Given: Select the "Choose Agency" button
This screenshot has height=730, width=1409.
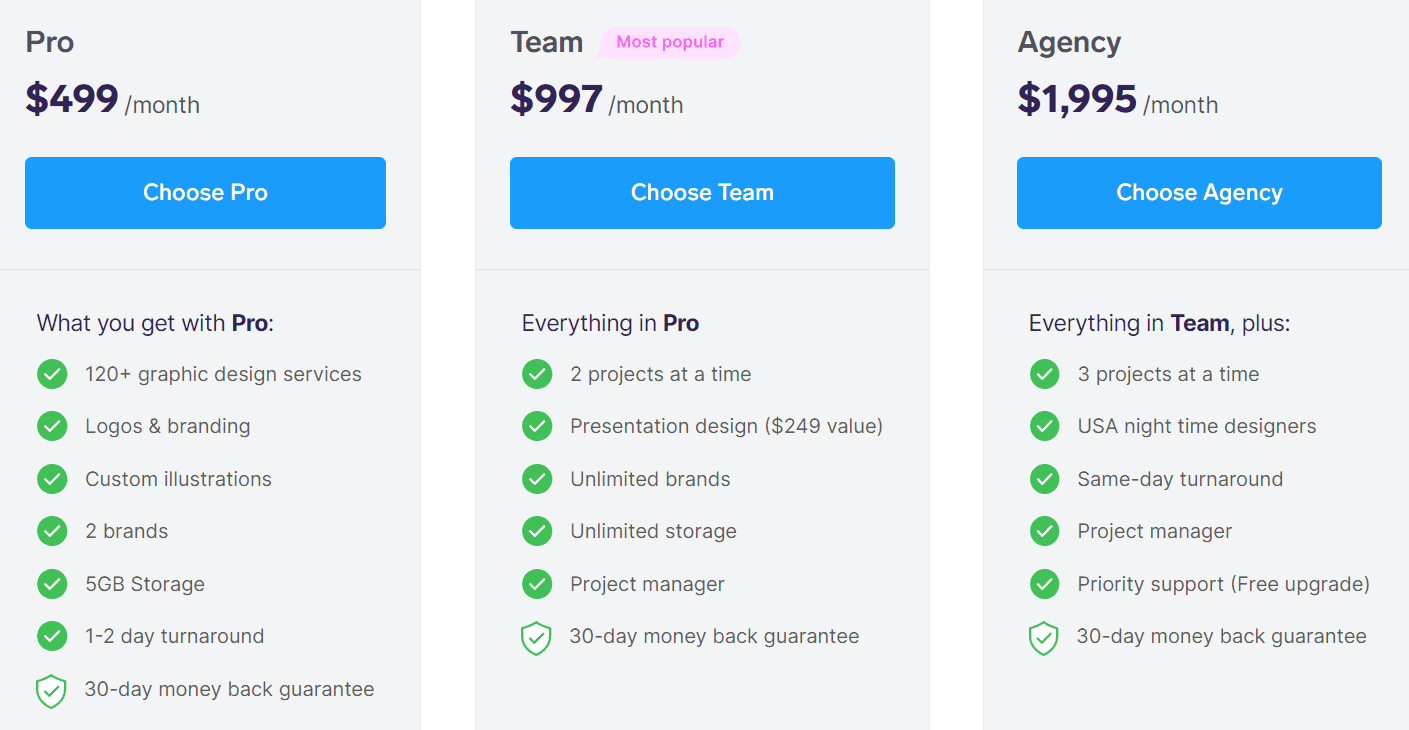Looking at the screenshot, I should tap(1198, 192).
